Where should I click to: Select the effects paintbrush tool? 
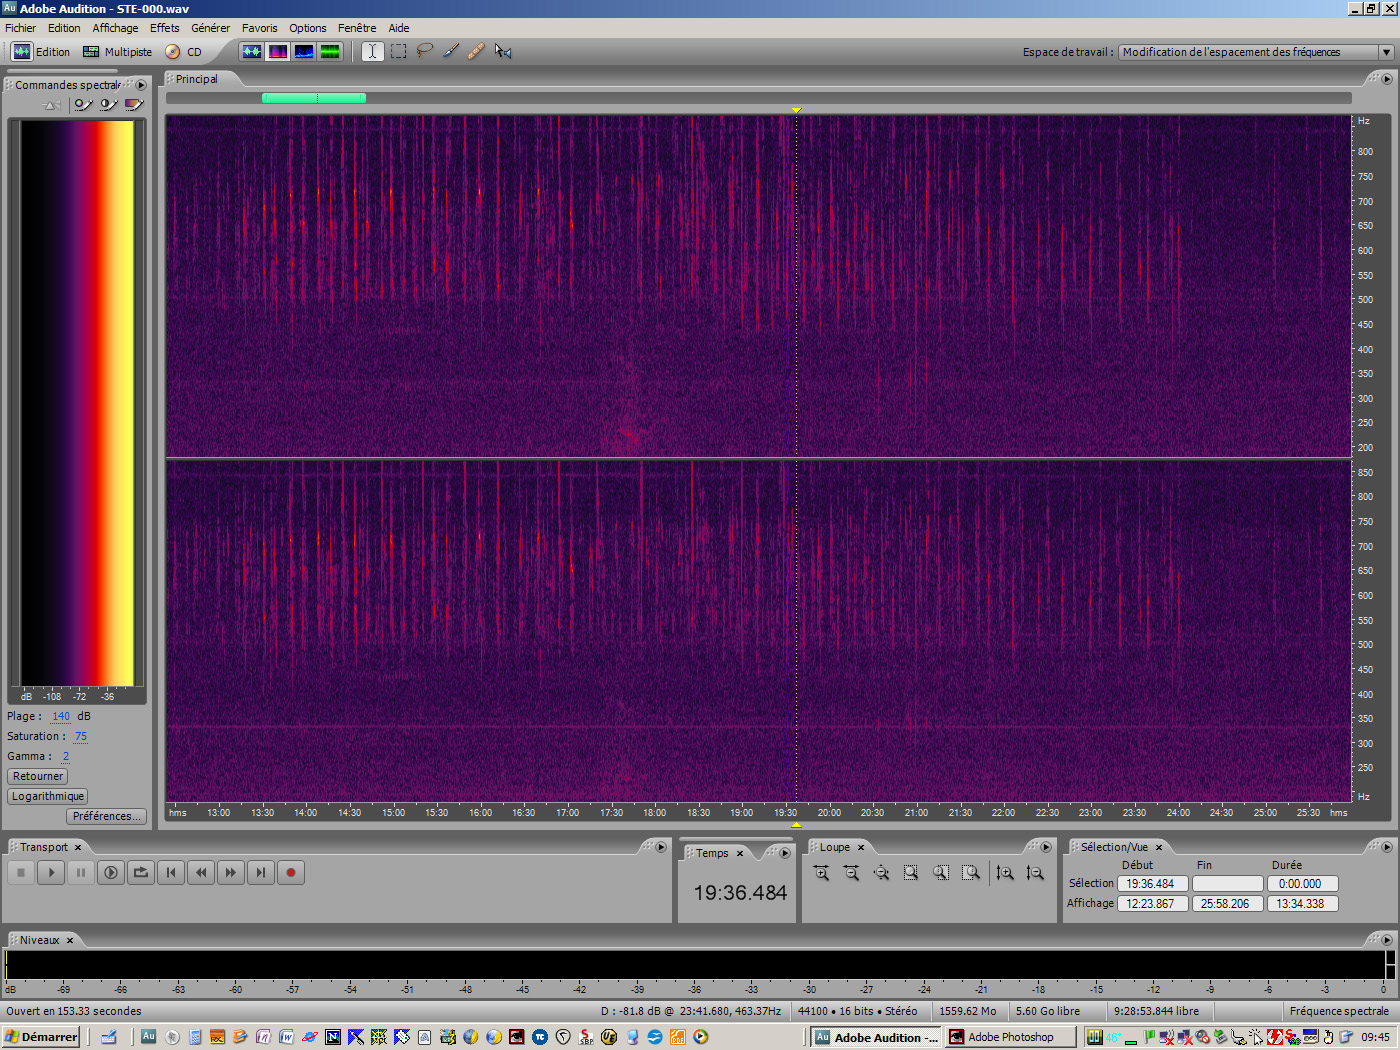(x=450, y=51)
